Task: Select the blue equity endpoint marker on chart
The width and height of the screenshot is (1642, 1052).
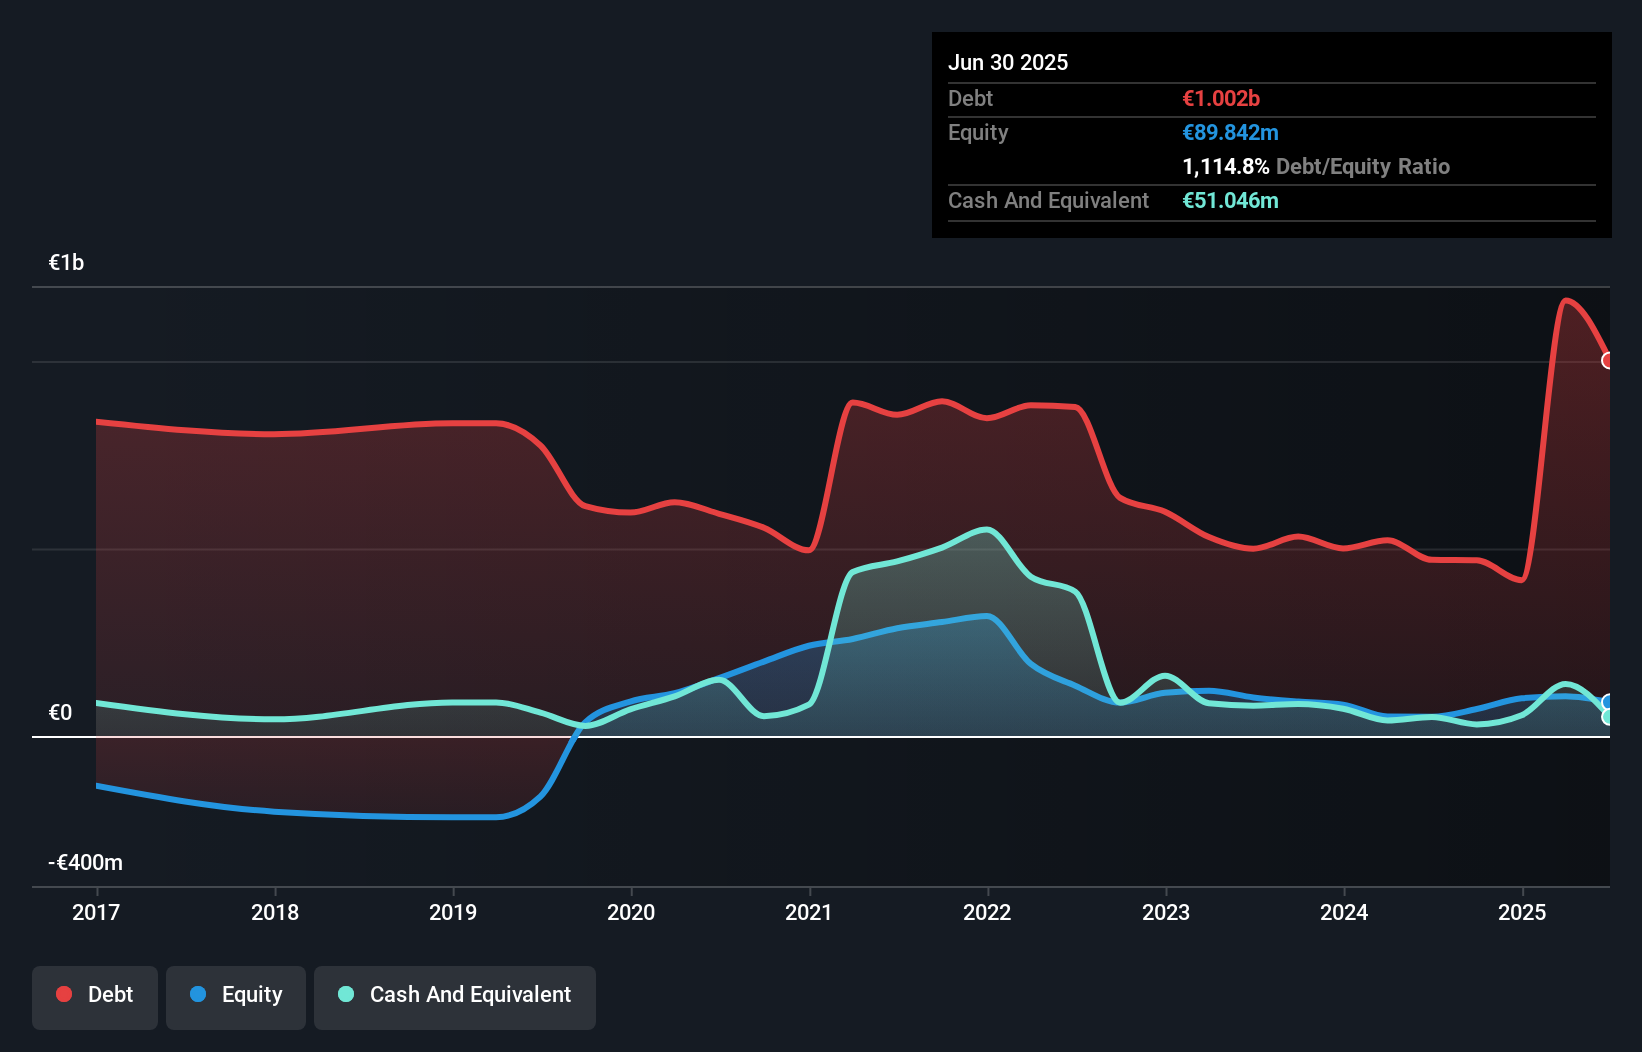Action: [x=1608, y=701]
